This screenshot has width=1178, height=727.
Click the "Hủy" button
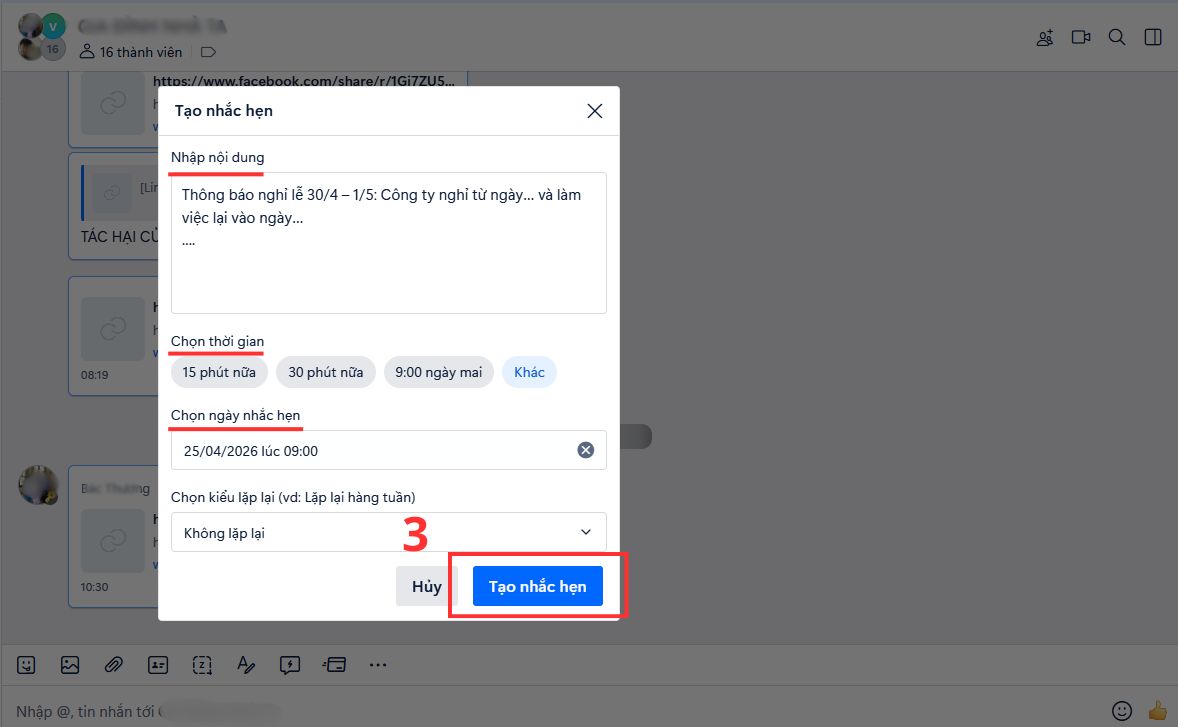click(426, 586)
